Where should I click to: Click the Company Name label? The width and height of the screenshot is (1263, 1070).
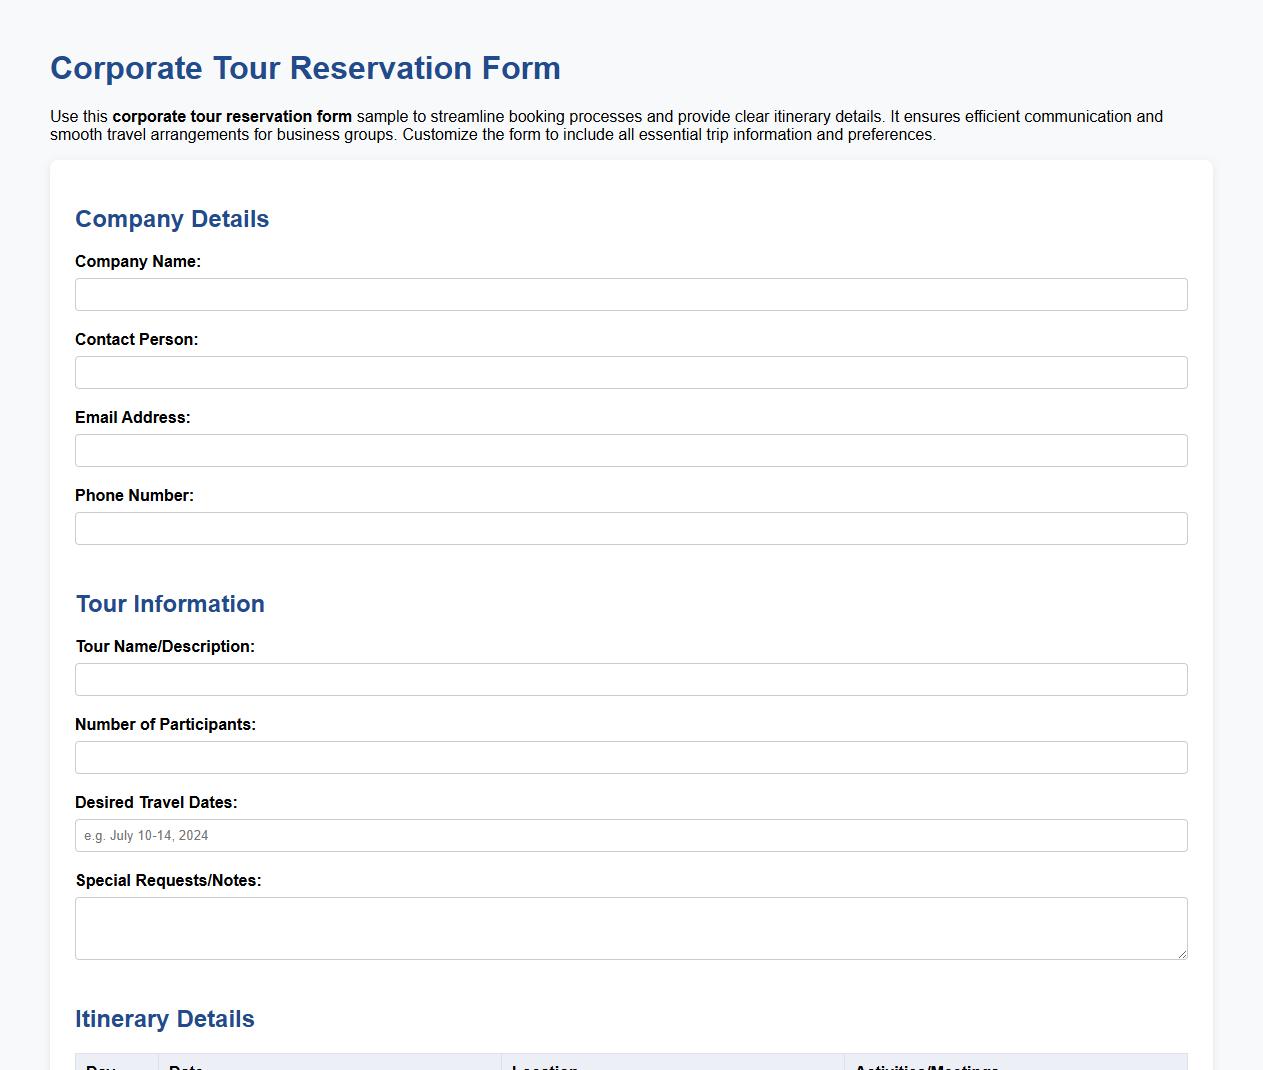[138, 261]
